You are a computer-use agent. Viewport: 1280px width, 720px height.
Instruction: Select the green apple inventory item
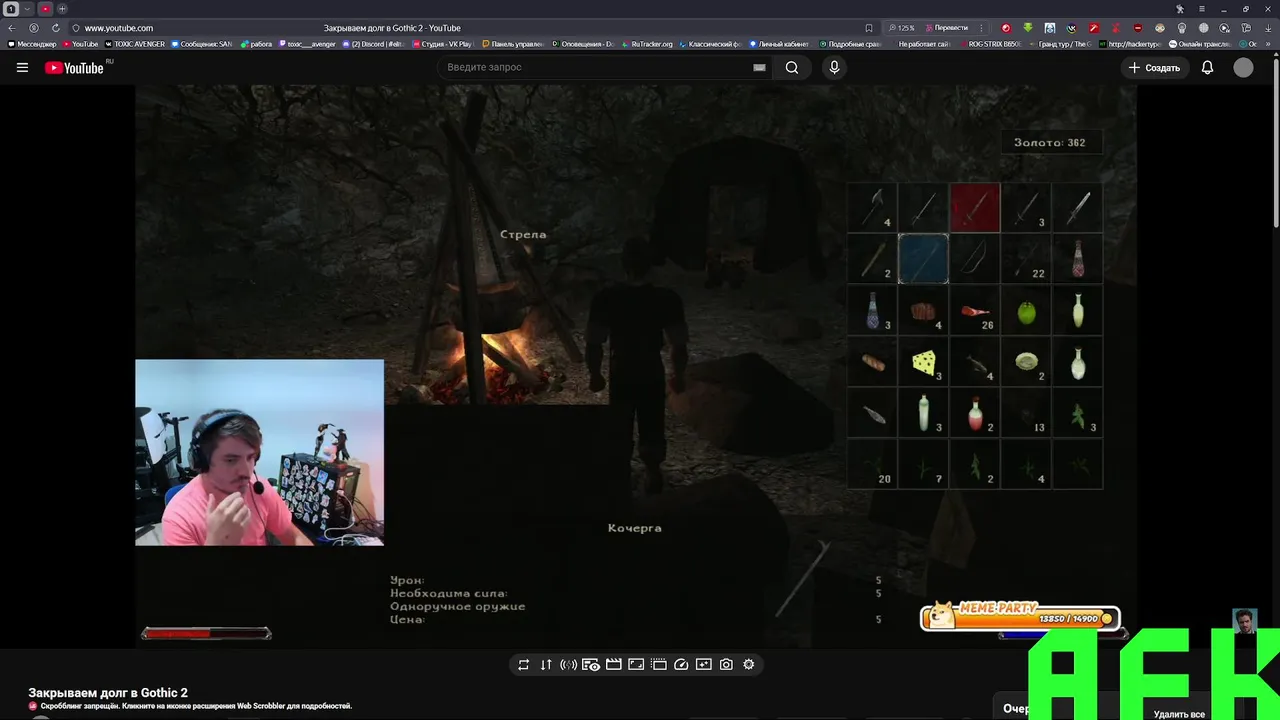(x=1026, y=313)
